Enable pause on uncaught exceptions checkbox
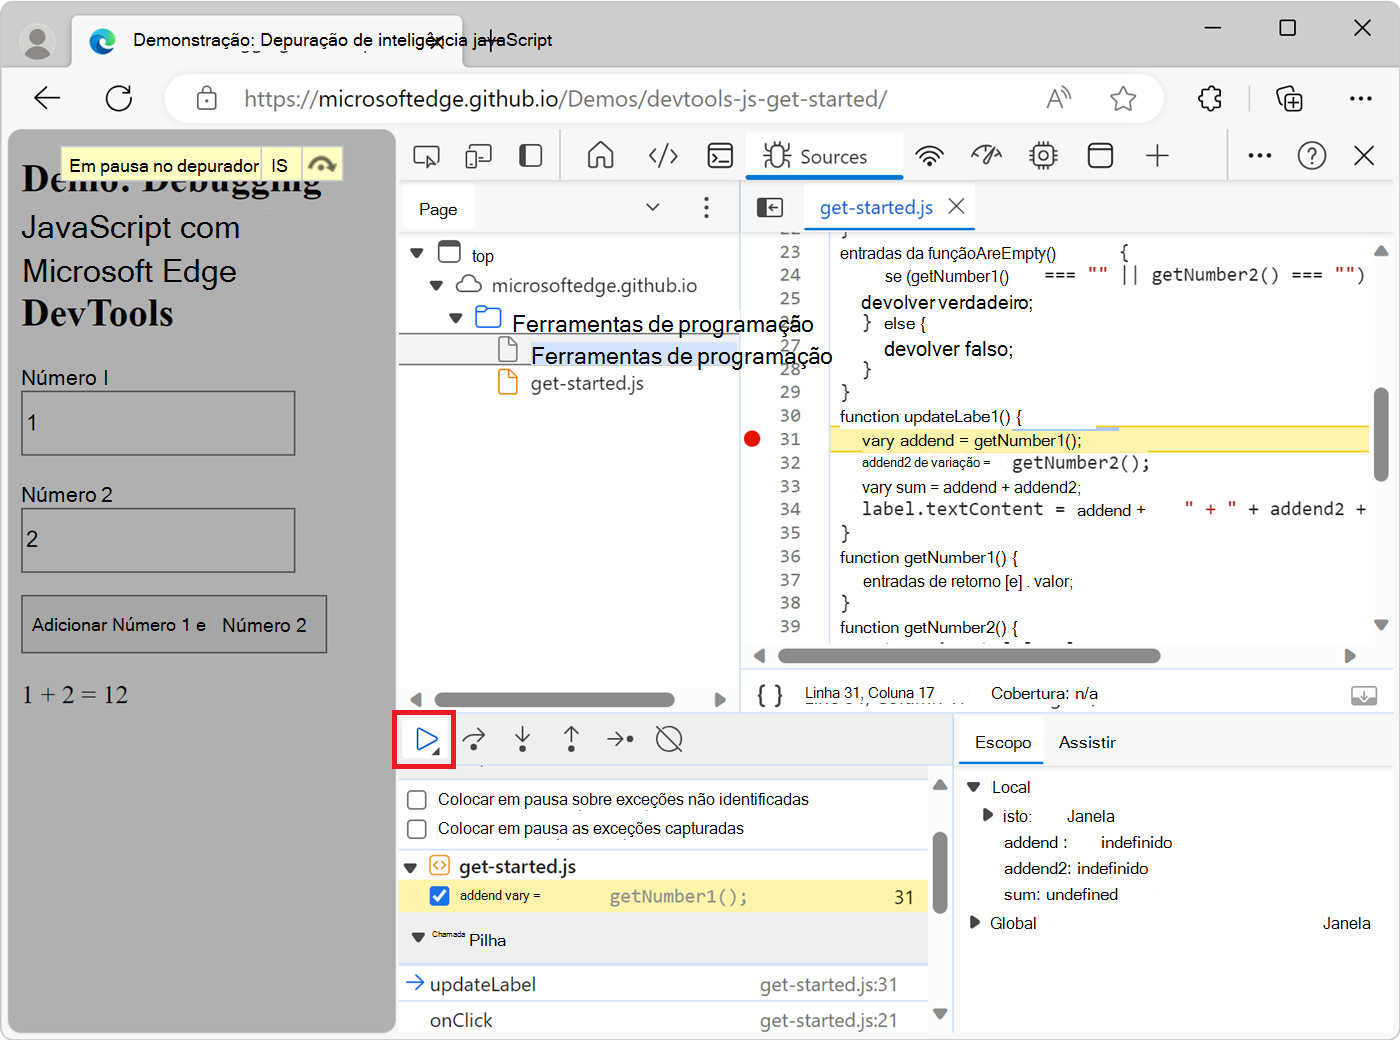This screenshot has height=1040, width=1400. point(418,800)
